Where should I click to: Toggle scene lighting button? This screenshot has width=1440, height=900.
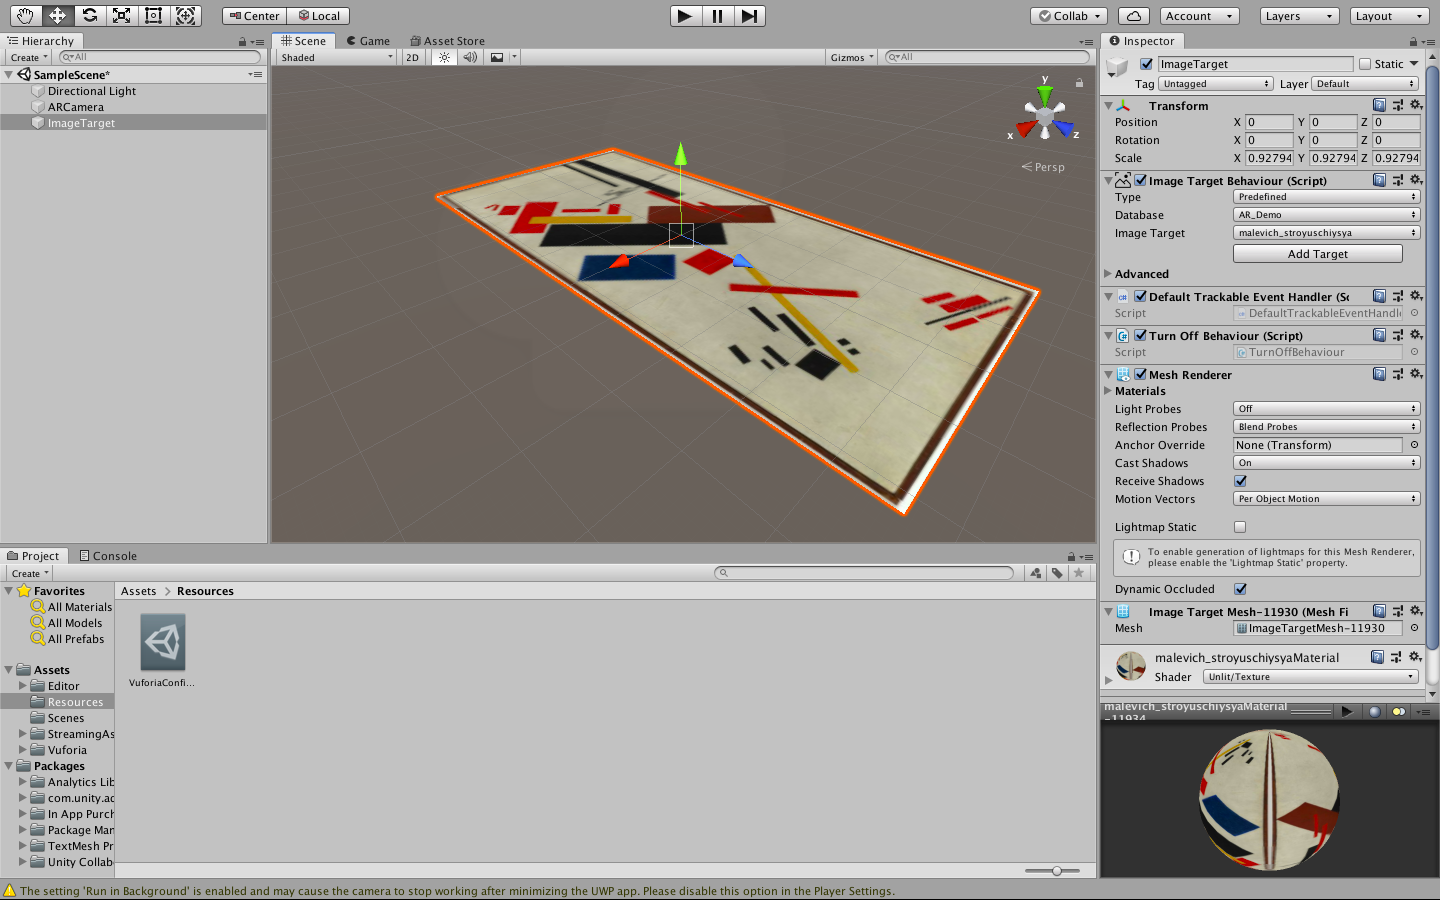pos(445,57)
